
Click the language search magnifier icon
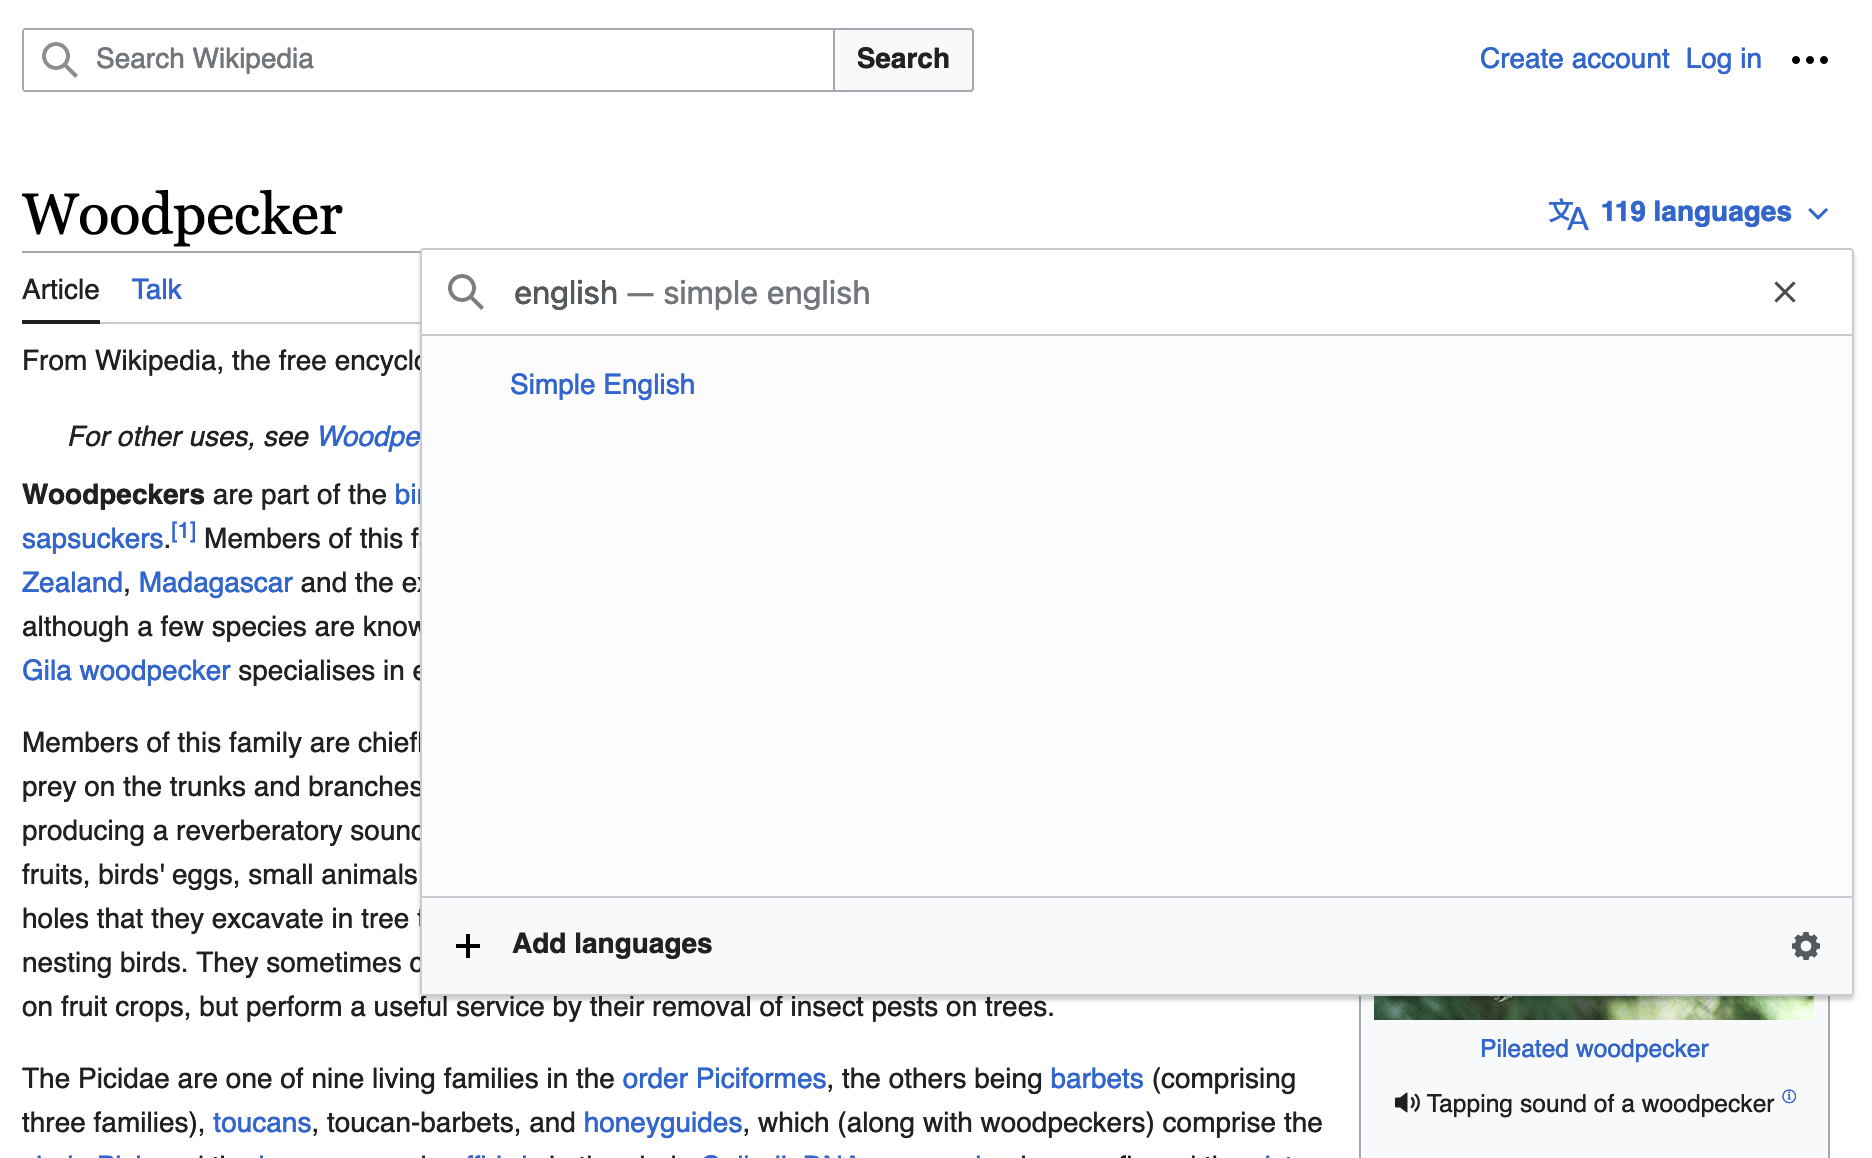tap(466, 292)
